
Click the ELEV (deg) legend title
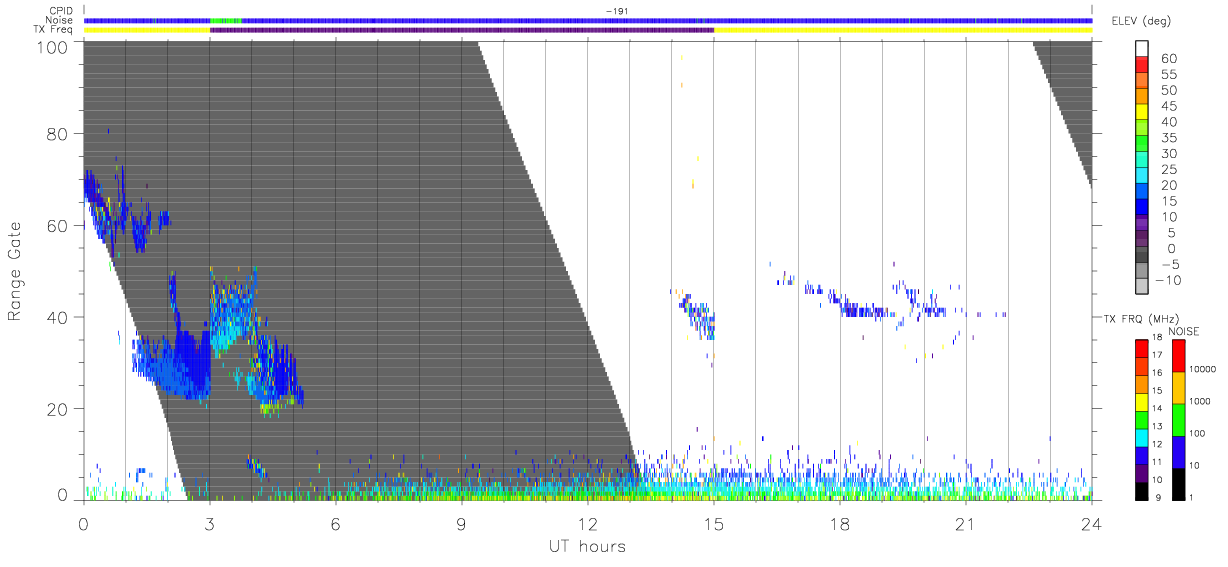1141,20
